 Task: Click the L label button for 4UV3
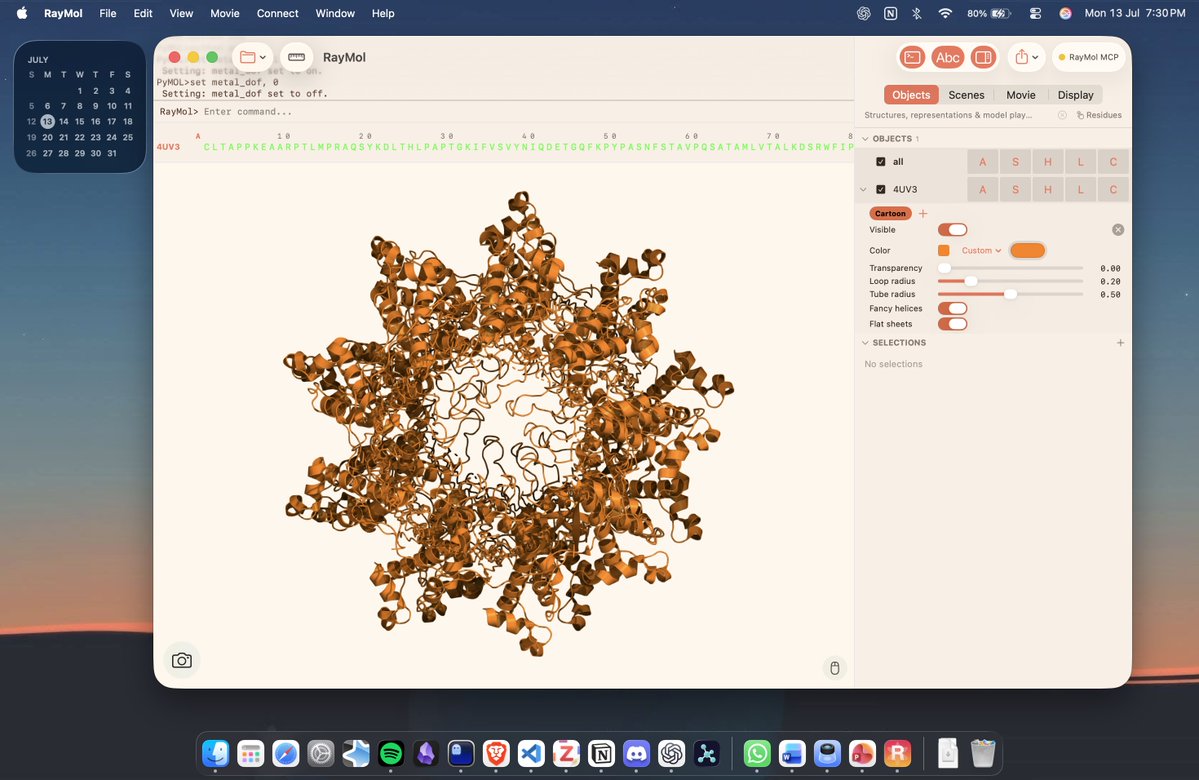coord(1080,190)
